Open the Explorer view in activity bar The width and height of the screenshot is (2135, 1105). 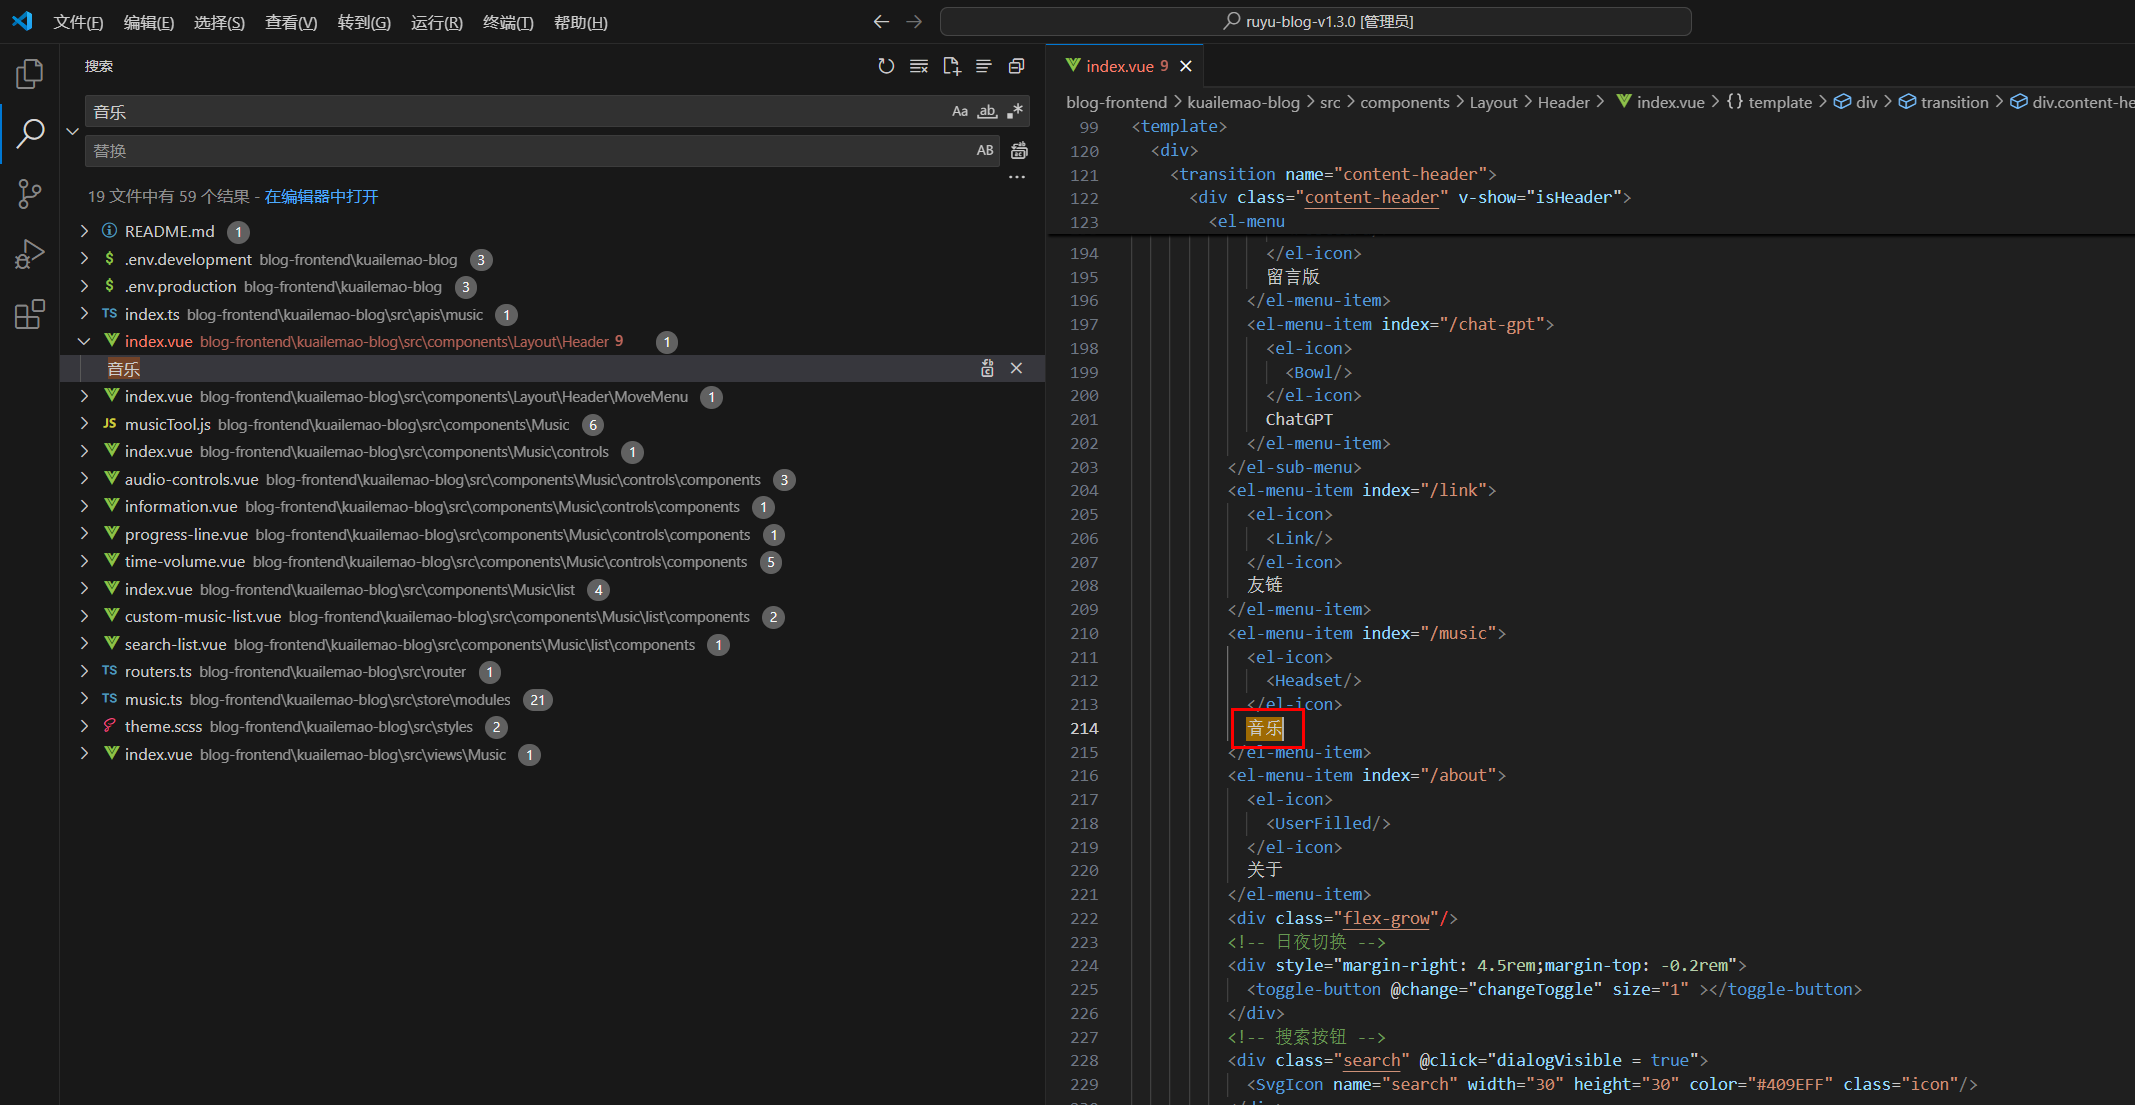click(x=30, y=74)
